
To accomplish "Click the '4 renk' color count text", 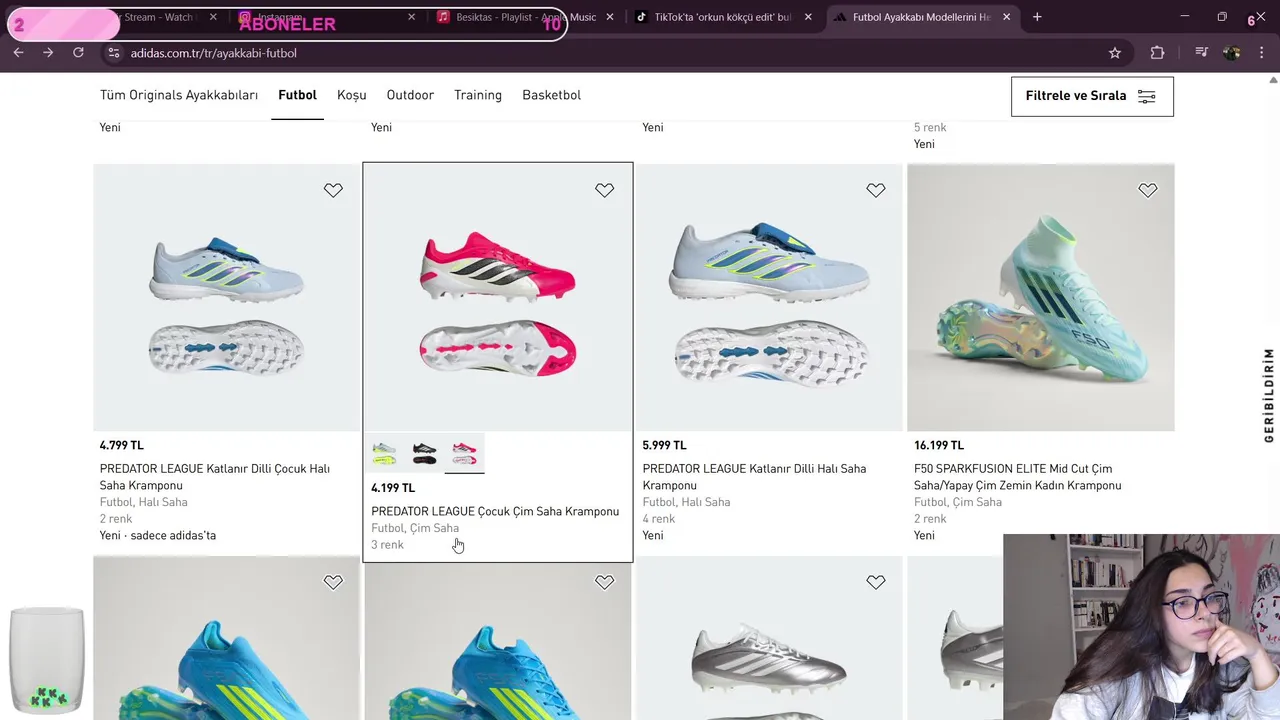I will [x=659, y=519].
